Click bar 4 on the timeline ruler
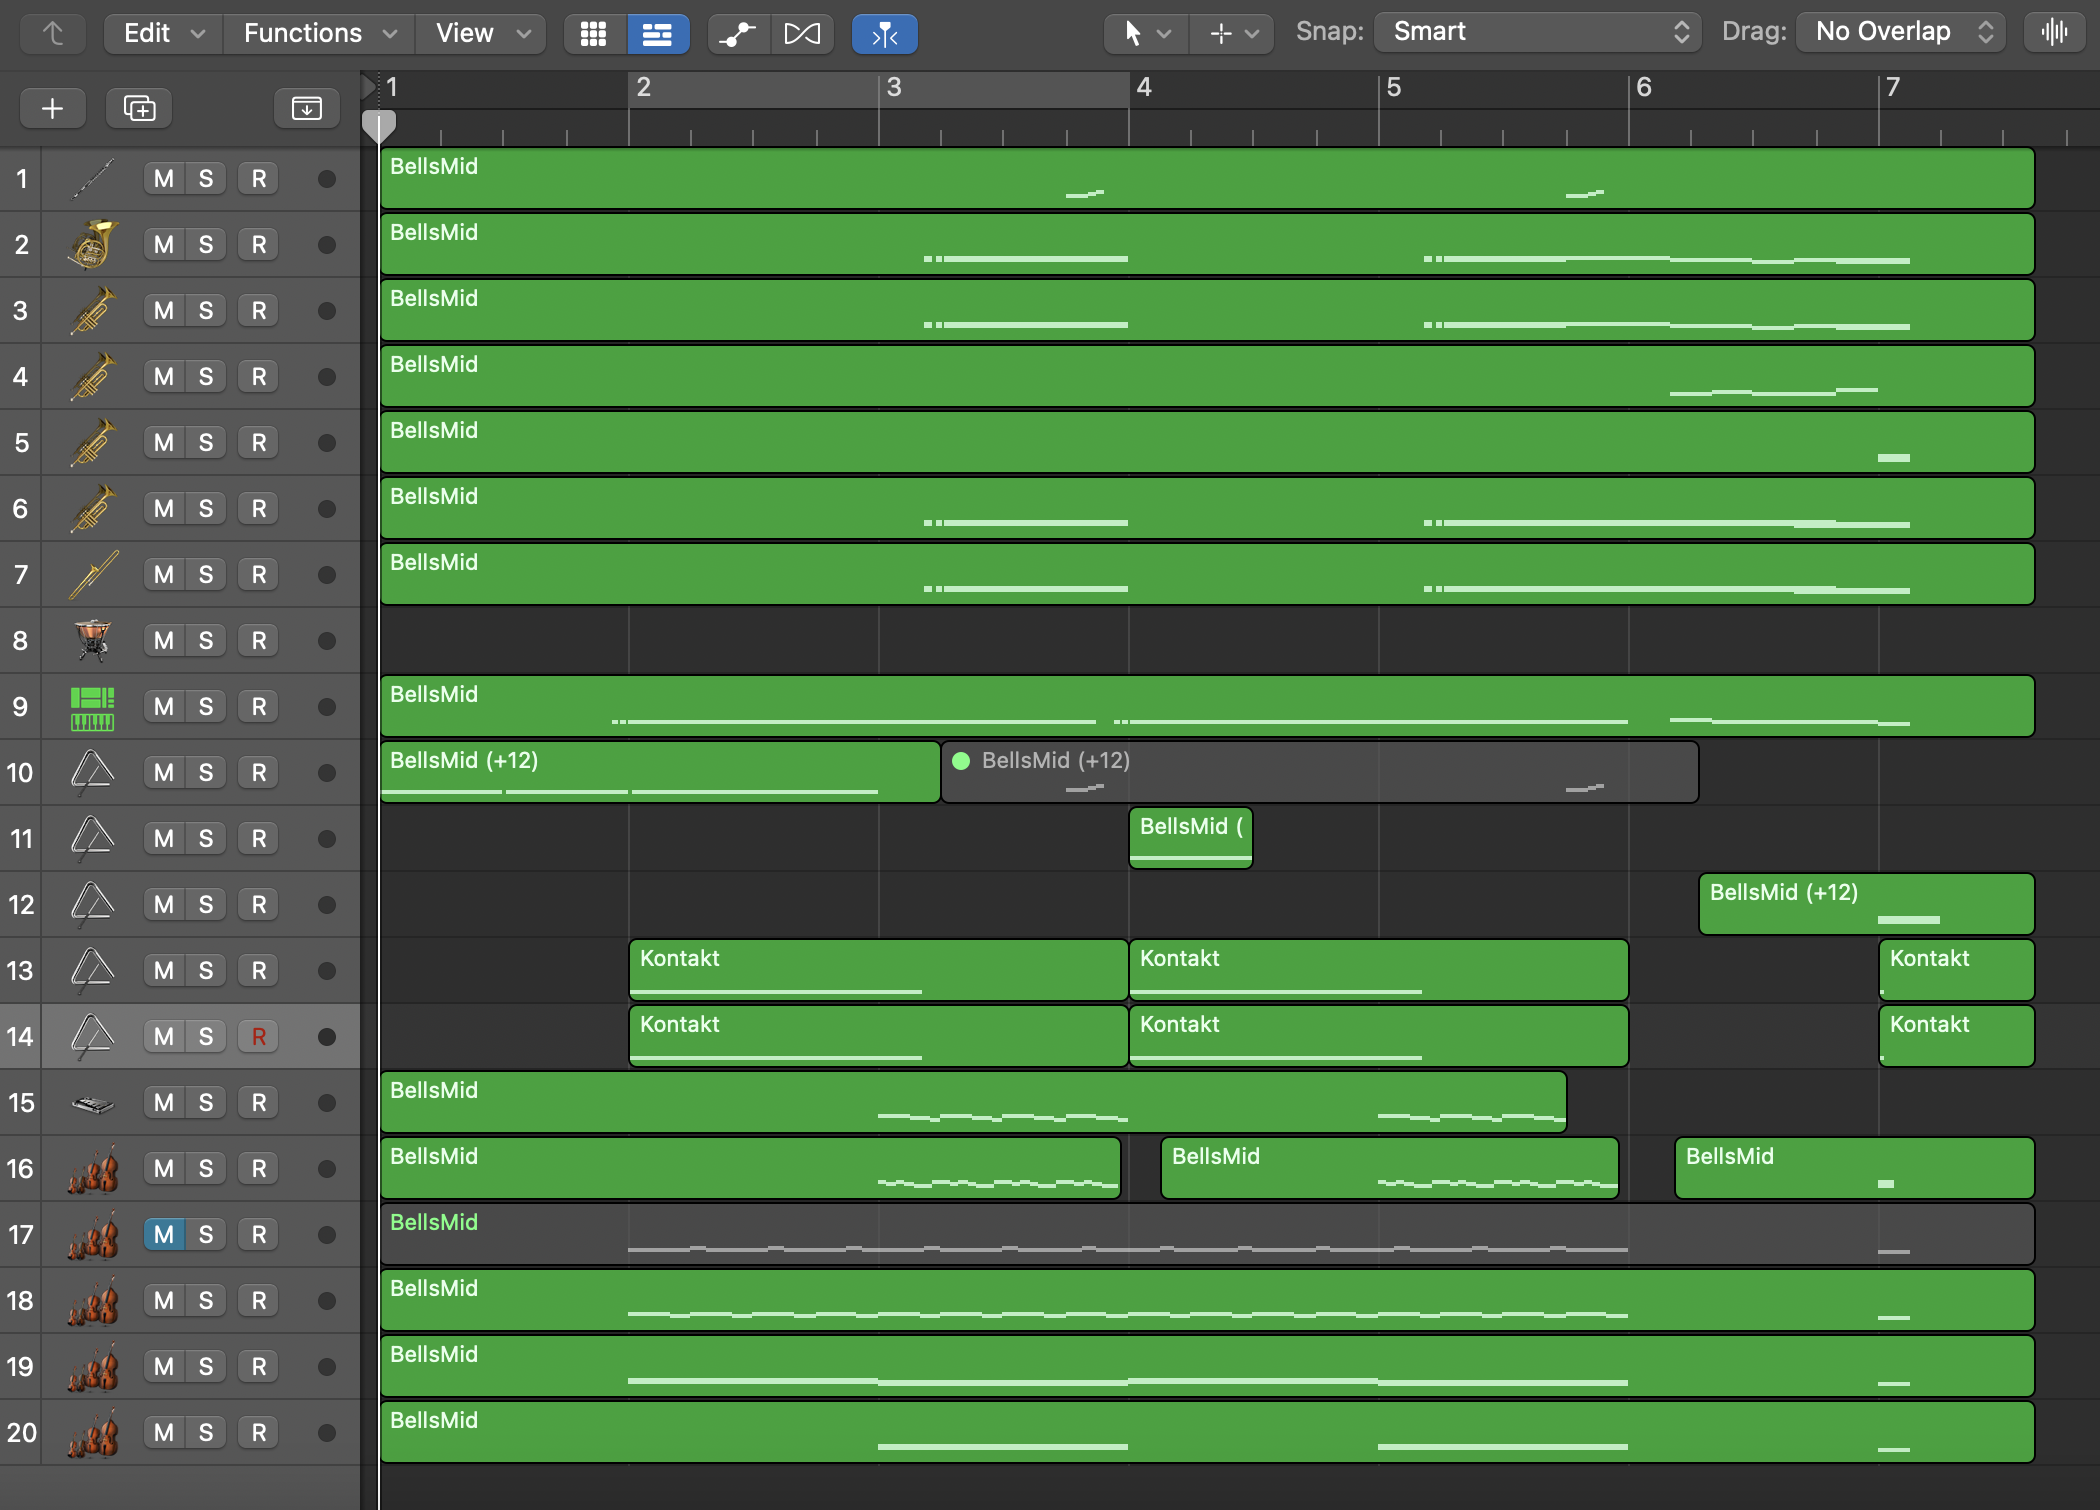Screen dimensions: 2100x1510 (1143, 88)
